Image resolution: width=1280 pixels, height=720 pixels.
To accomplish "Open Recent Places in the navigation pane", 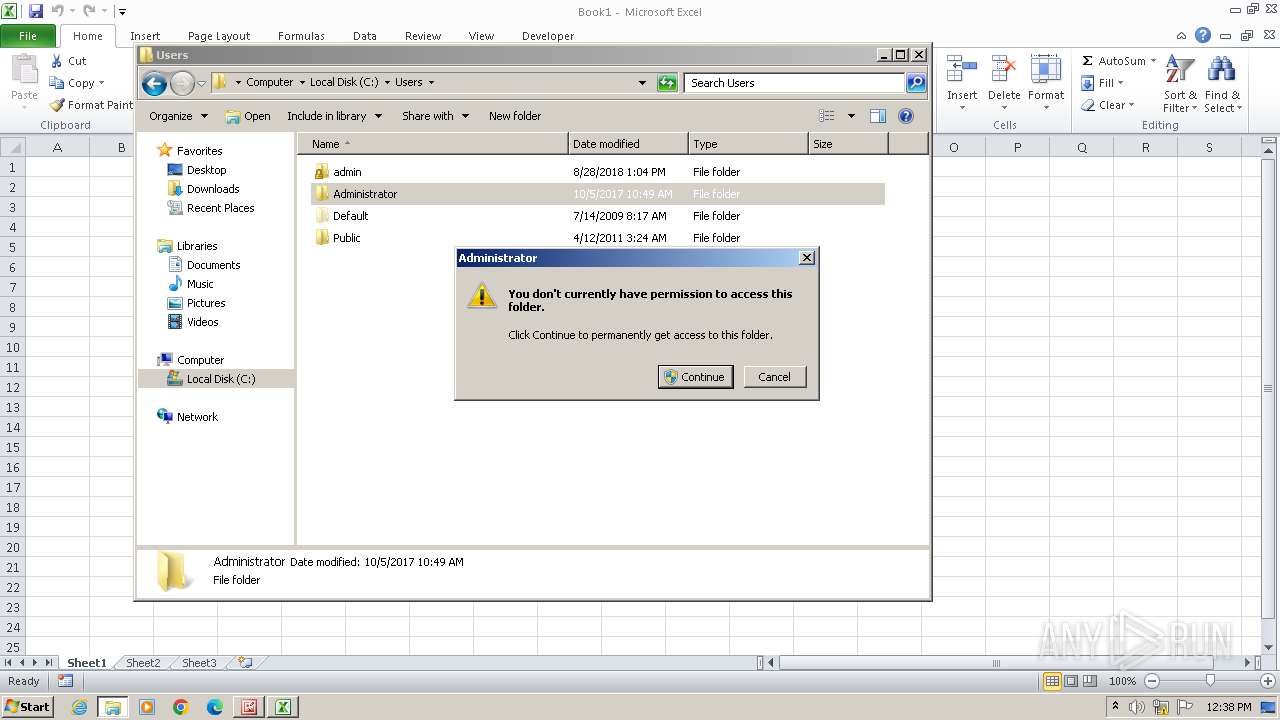I will pyautogui.click(x=220, y=208).
